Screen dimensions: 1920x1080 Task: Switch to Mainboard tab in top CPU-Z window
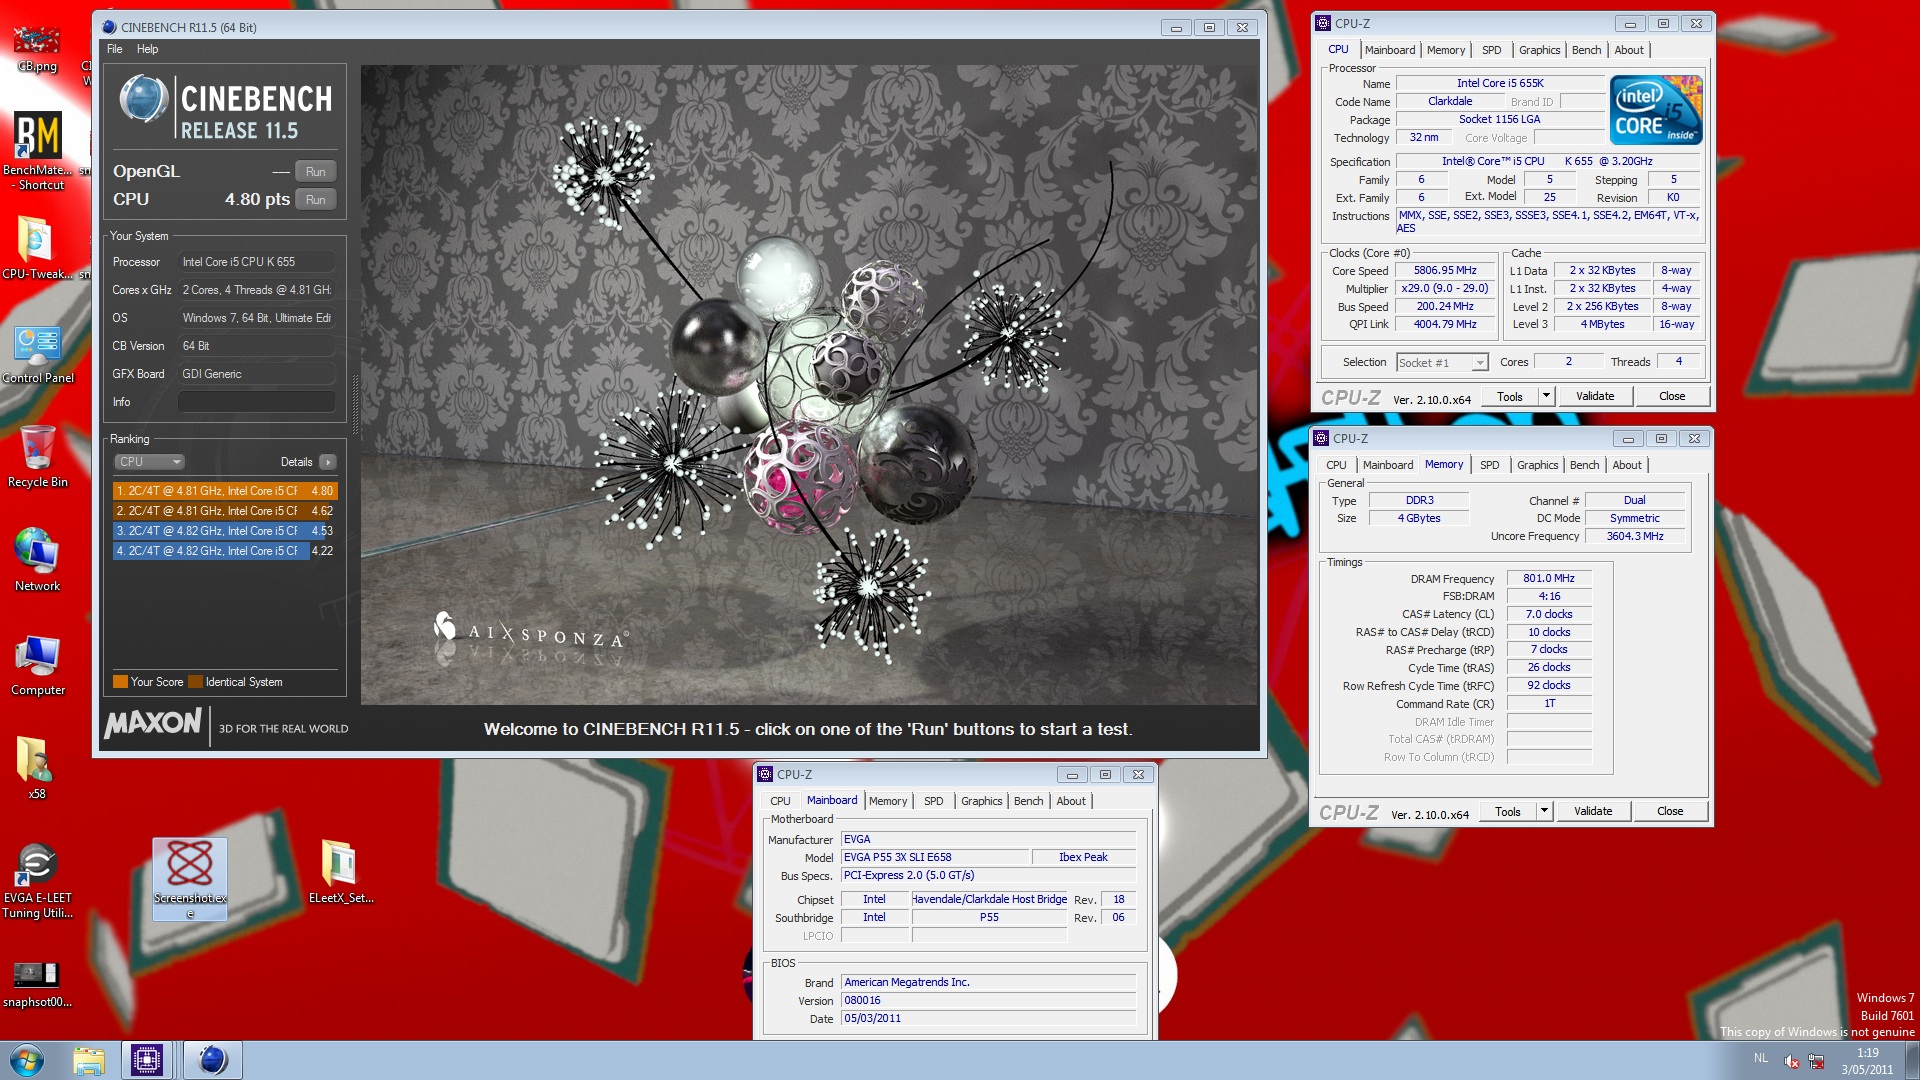[1390, 50]
